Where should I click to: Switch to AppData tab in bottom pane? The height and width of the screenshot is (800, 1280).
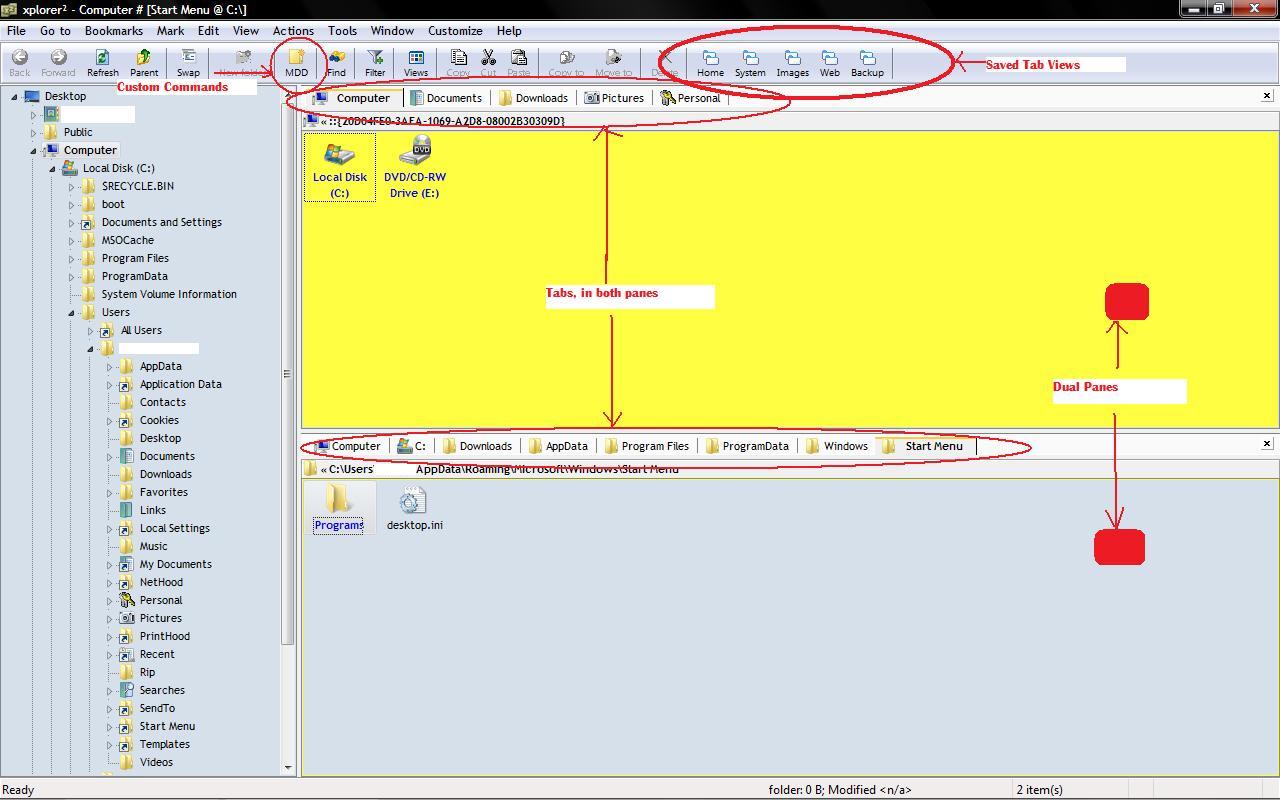pos(558,446)
